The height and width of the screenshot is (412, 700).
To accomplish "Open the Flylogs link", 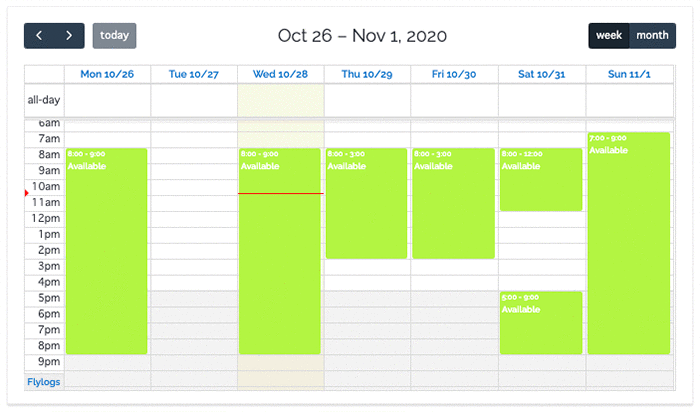I will 44,382.
